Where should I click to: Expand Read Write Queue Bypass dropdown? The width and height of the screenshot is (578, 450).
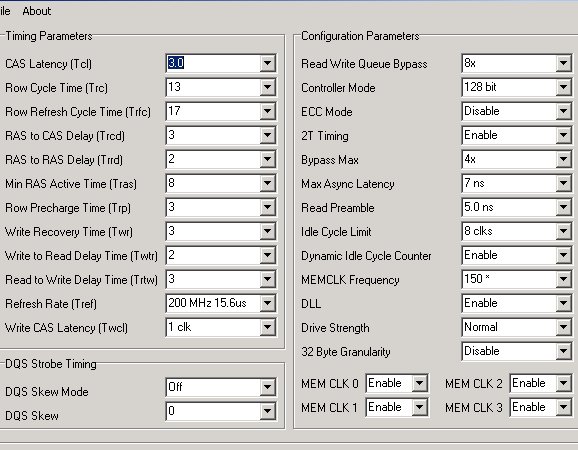click(564, 63)
